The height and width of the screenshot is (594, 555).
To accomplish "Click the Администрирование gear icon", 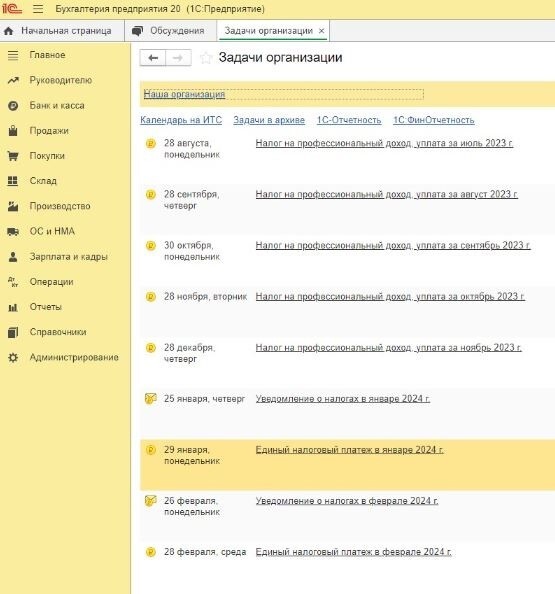I will tap(13, 358).
